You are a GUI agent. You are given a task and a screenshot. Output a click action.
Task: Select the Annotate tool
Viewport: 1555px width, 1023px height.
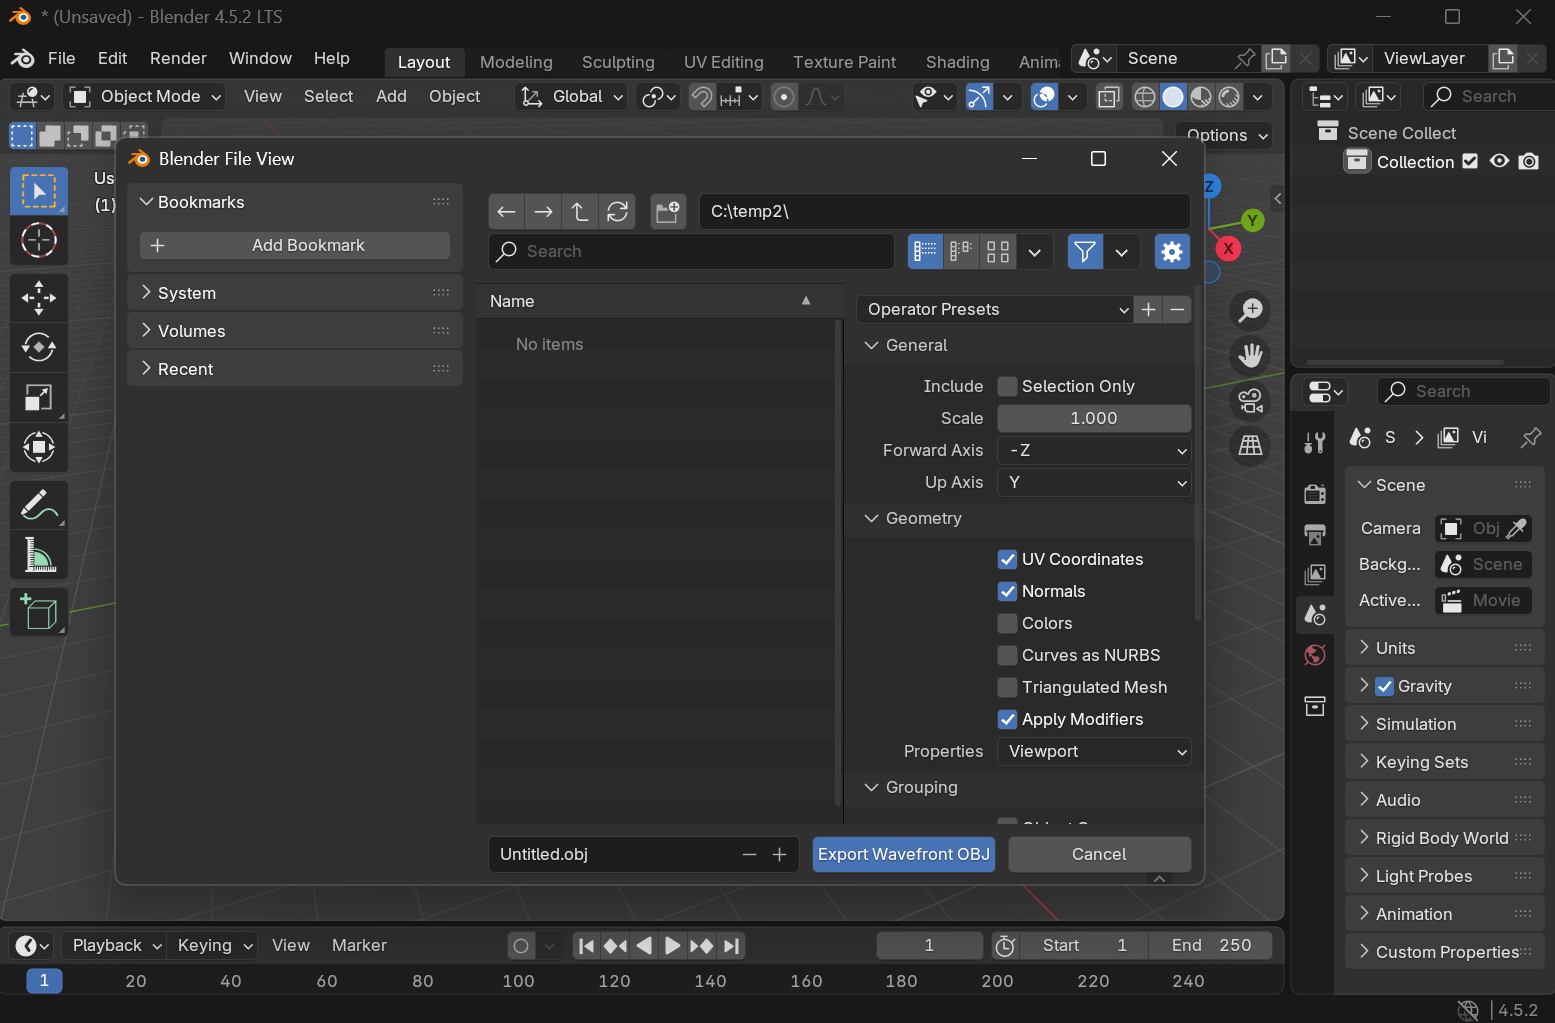tap(39, 505)
